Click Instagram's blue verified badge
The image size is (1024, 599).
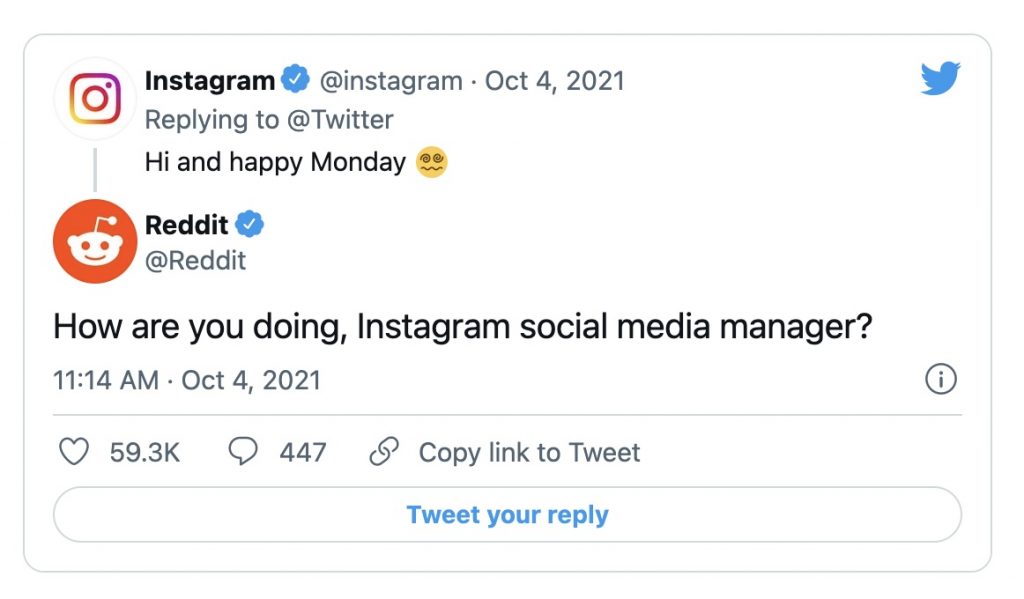point(296,80)
